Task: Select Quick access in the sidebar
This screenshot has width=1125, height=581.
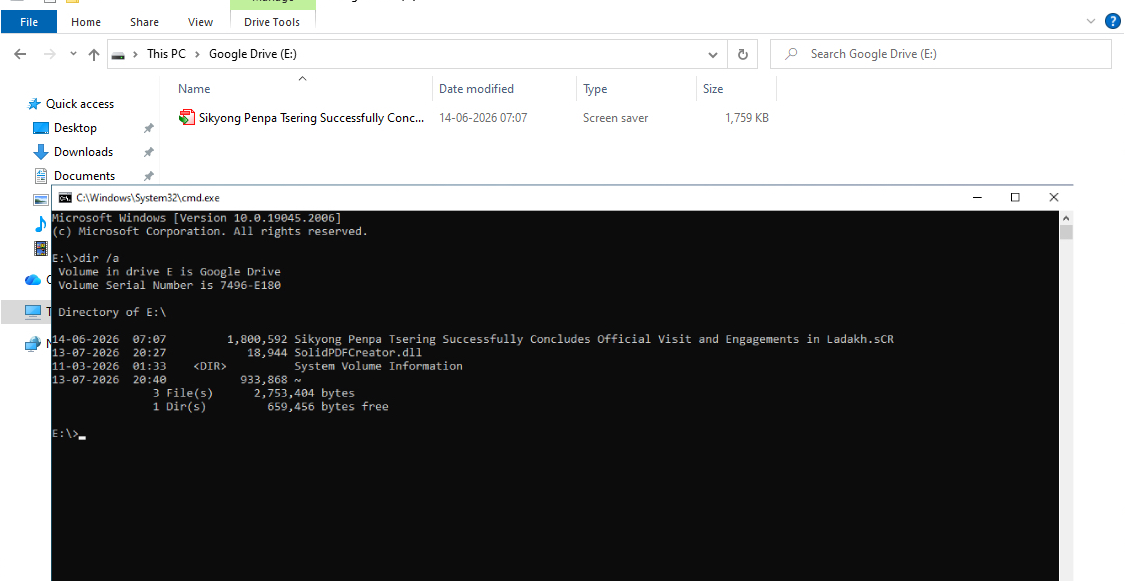Action: (80, 104)
